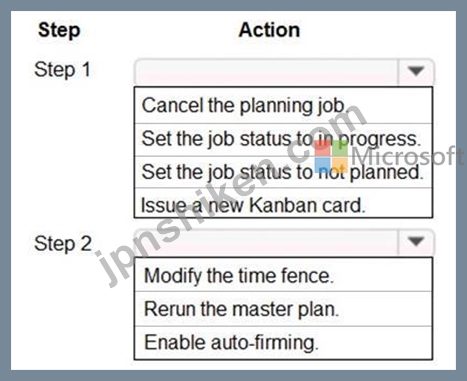
Task: Open the Step 1 dropdown arrow
Action: click(x=416, y=71)
